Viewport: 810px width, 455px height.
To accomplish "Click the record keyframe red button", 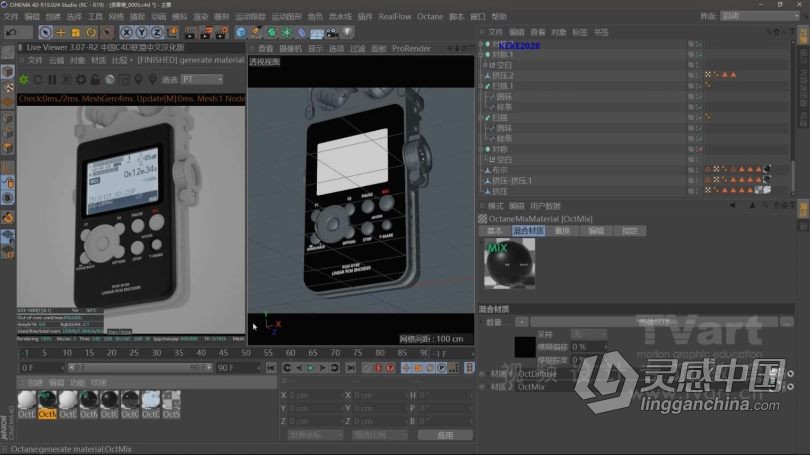I will pos(378,368).
